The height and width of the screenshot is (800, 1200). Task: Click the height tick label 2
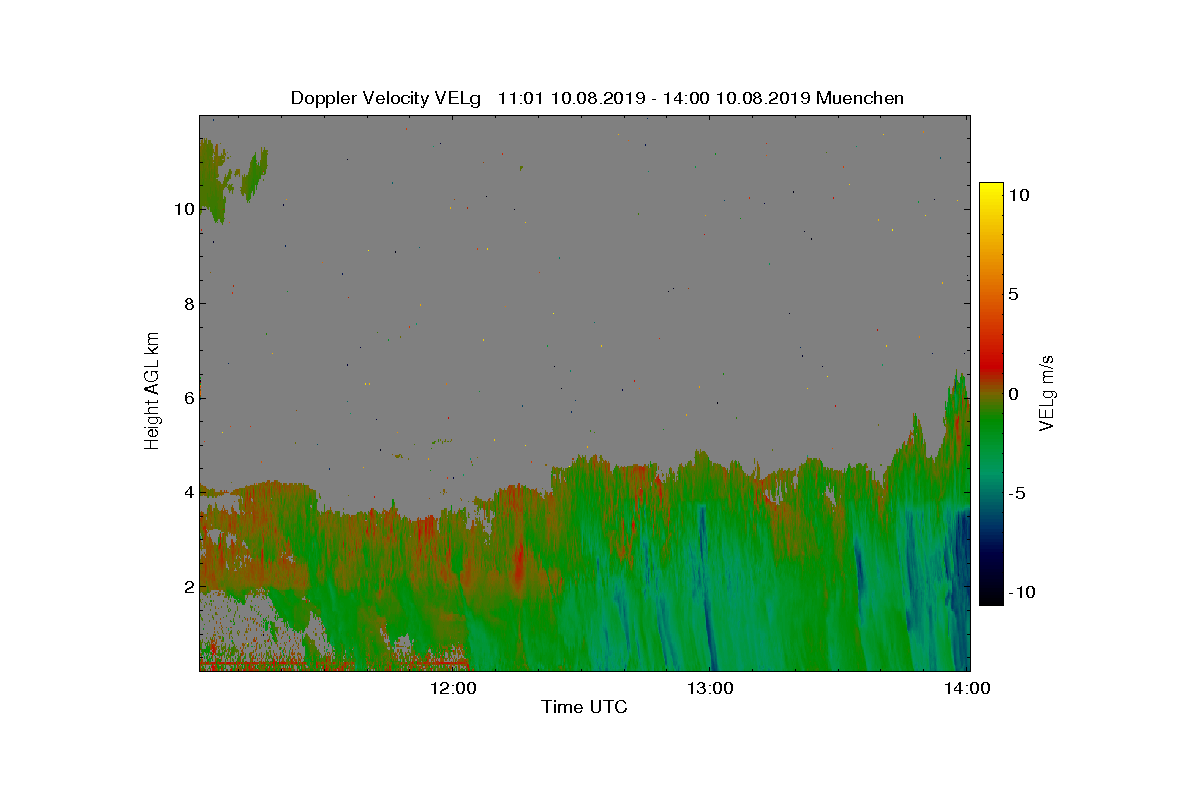[x=189, y=586]
